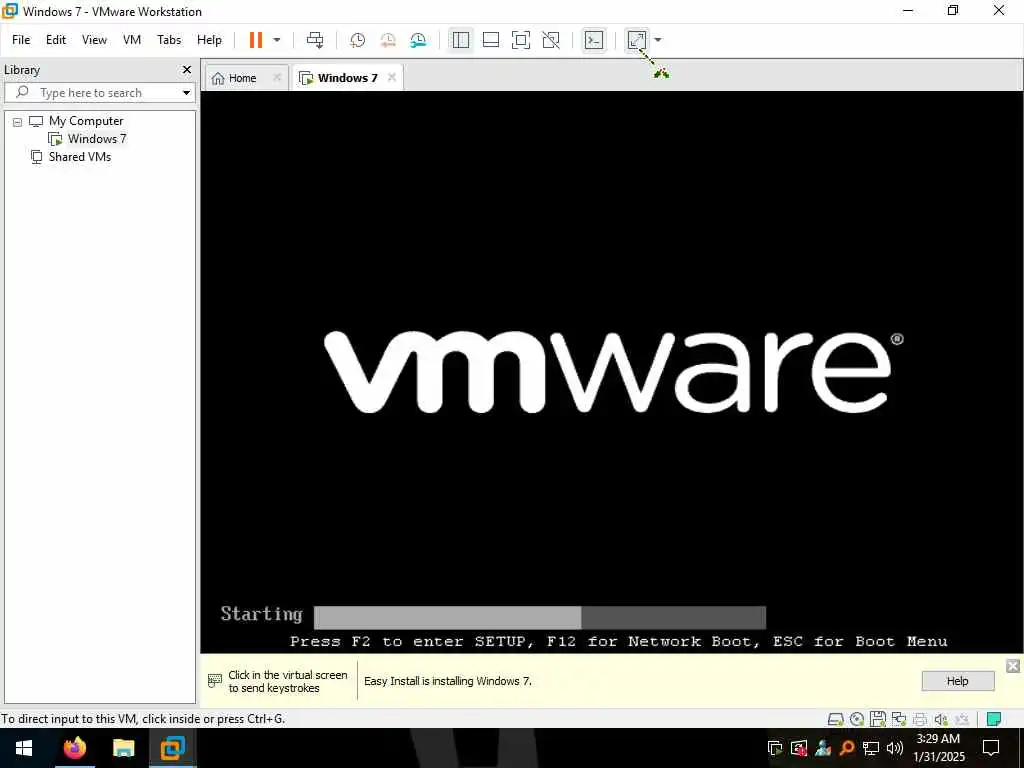
Task: Open the library search filter dropdown
Action: (186, 93)
